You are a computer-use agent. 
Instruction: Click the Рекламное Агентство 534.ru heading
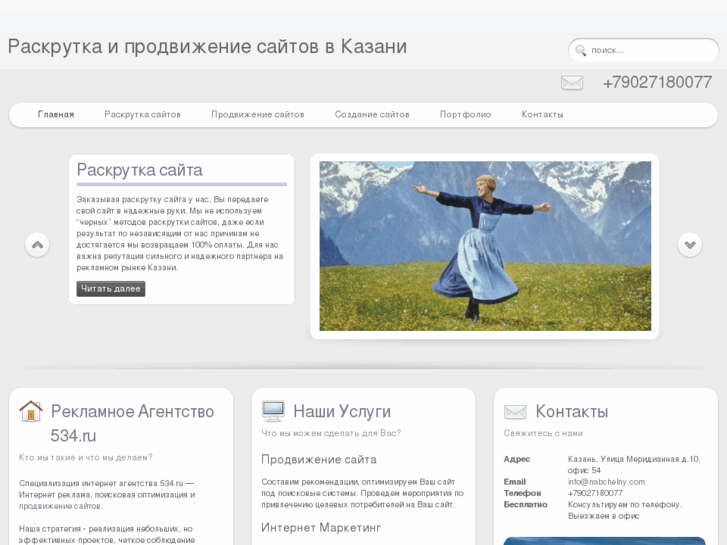coord(132,423)
